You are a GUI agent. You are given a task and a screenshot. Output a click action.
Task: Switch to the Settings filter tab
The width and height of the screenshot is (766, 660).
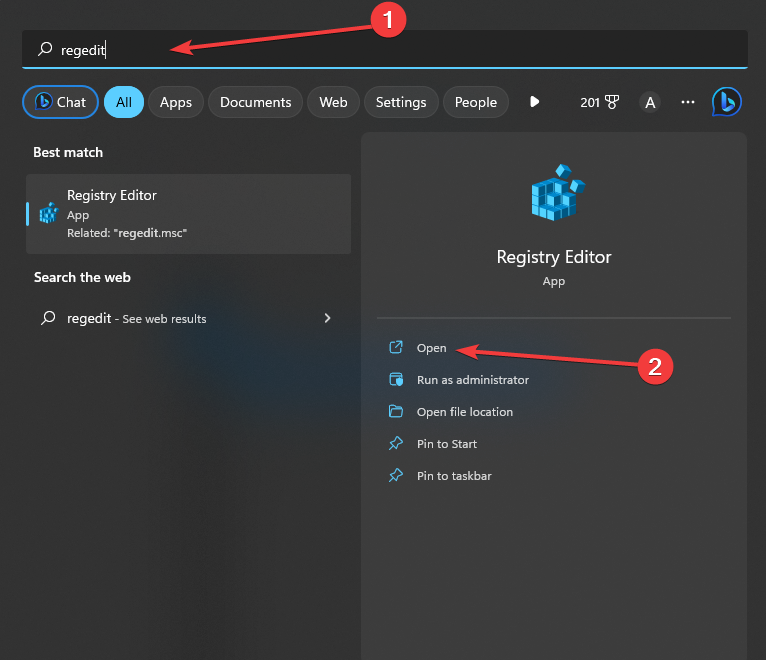click(x=401, y=102)
